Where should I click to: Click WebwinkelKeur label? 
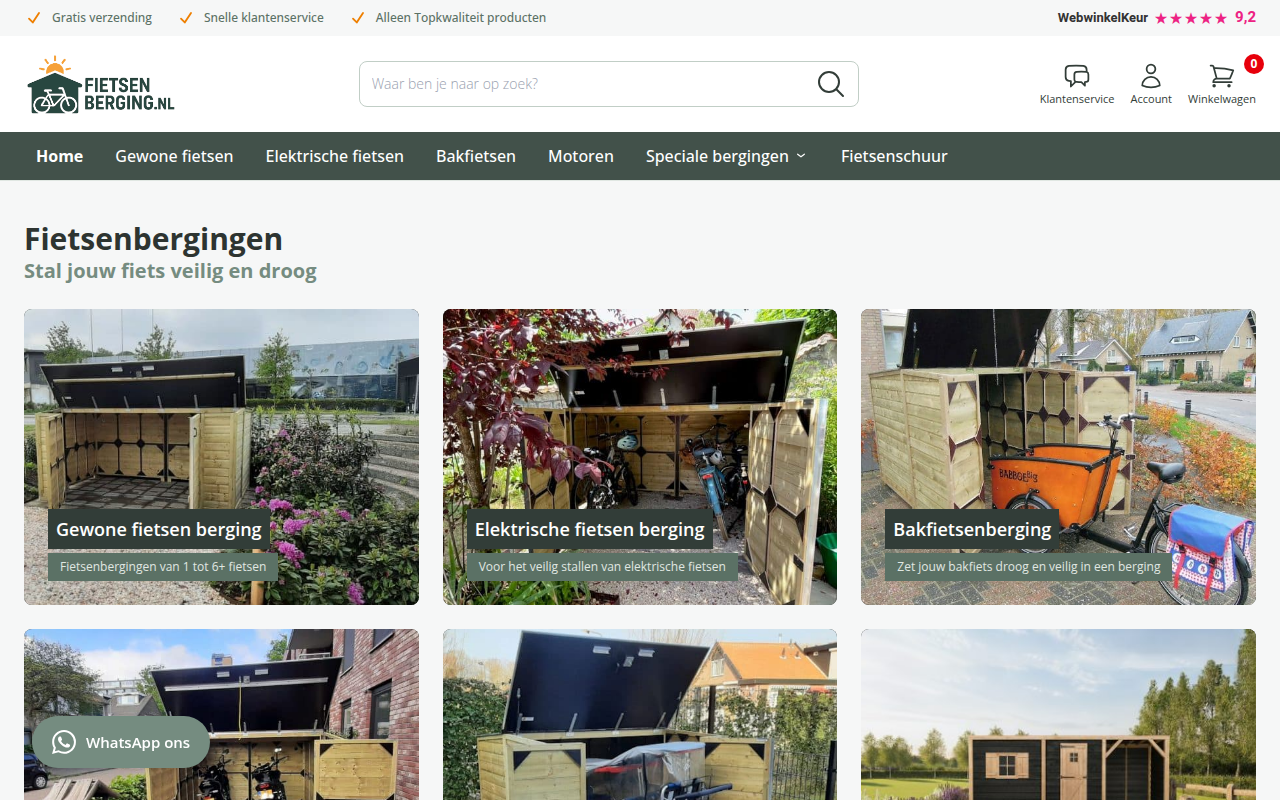point(1103,18)
